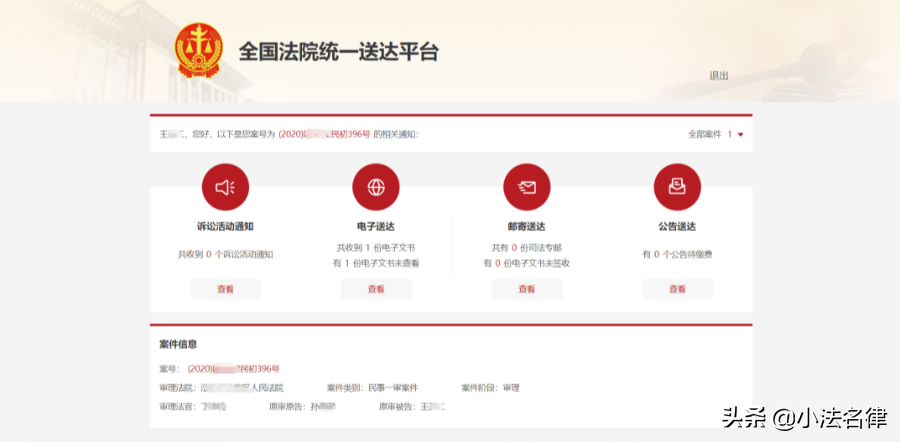
Task: Open the 查看 button under 电子送达
Action: click(376, 289)
